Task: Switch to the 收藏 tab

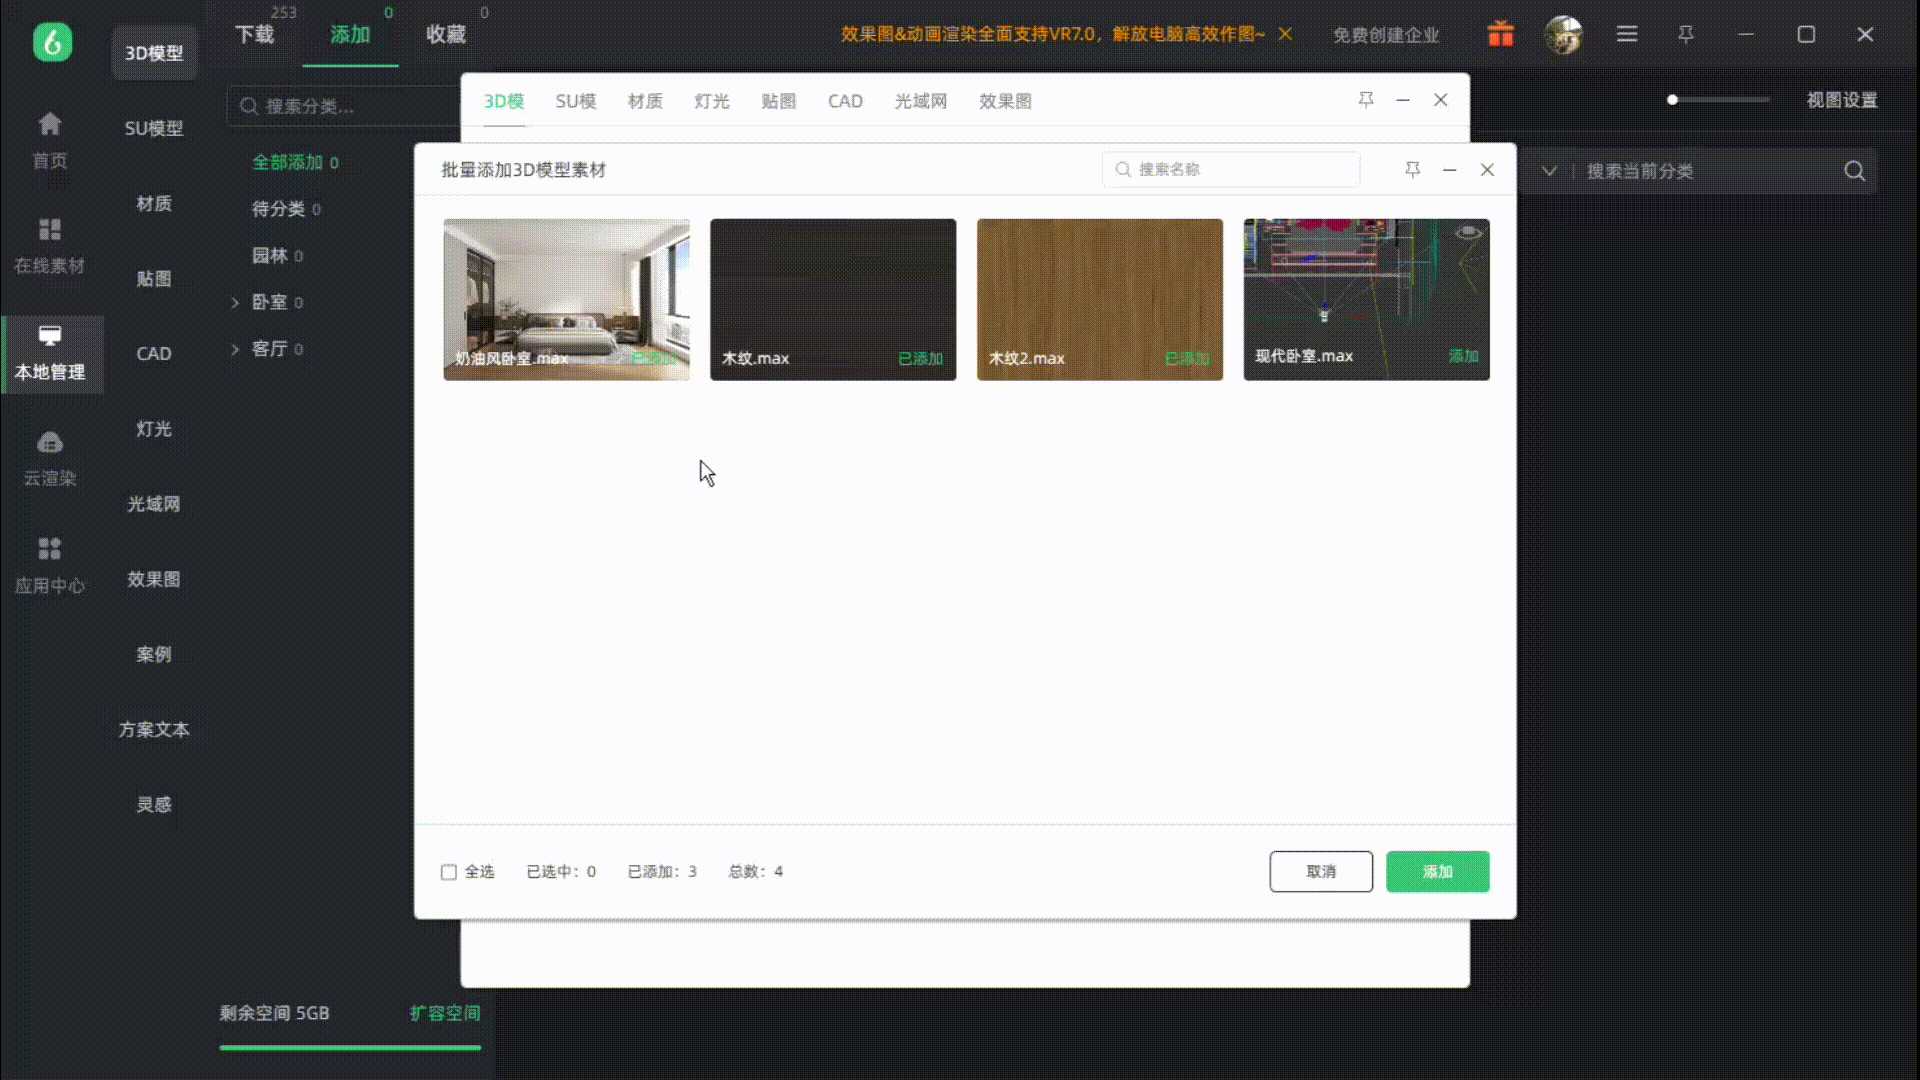Action: pos(445,34)
